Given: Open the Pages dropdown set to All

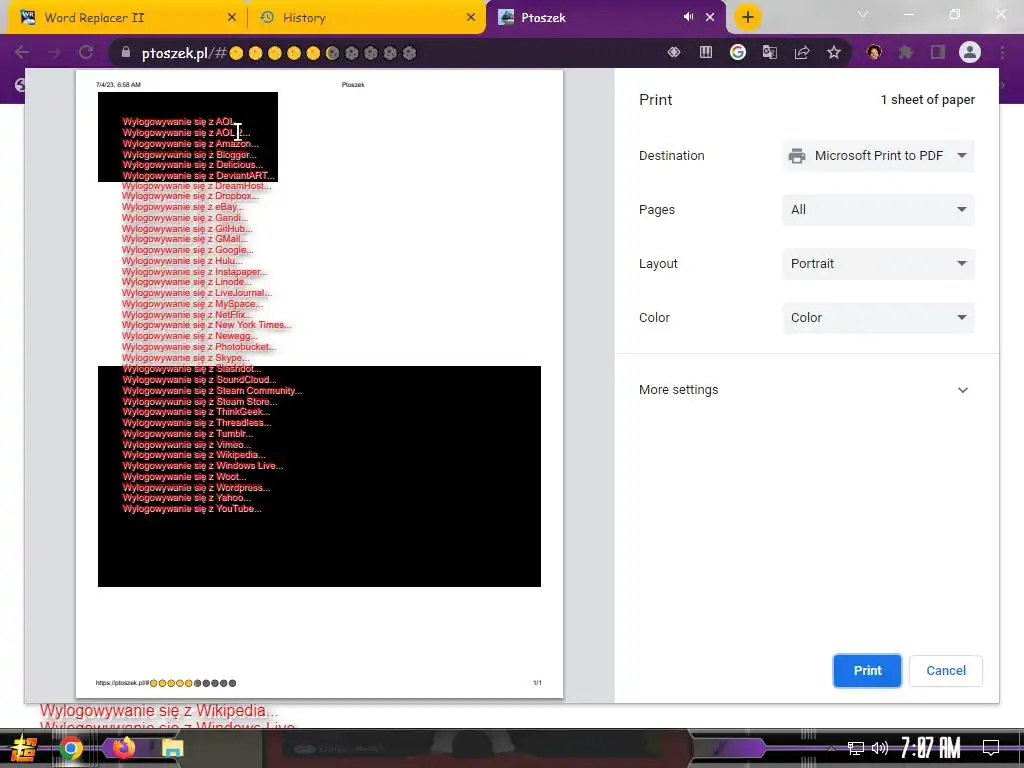Looking at the screenshot, I should [x=878, y=210].
